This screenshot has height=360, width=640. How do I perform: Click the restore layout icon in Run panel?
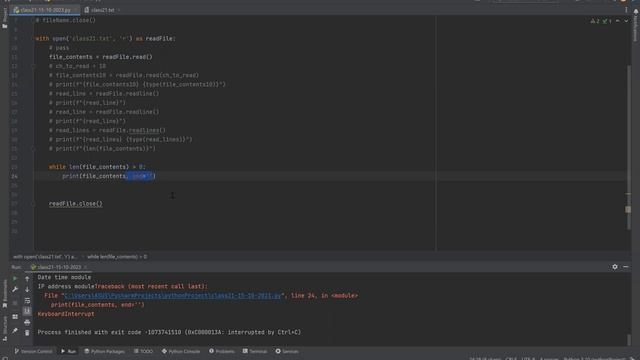[15, 317]
